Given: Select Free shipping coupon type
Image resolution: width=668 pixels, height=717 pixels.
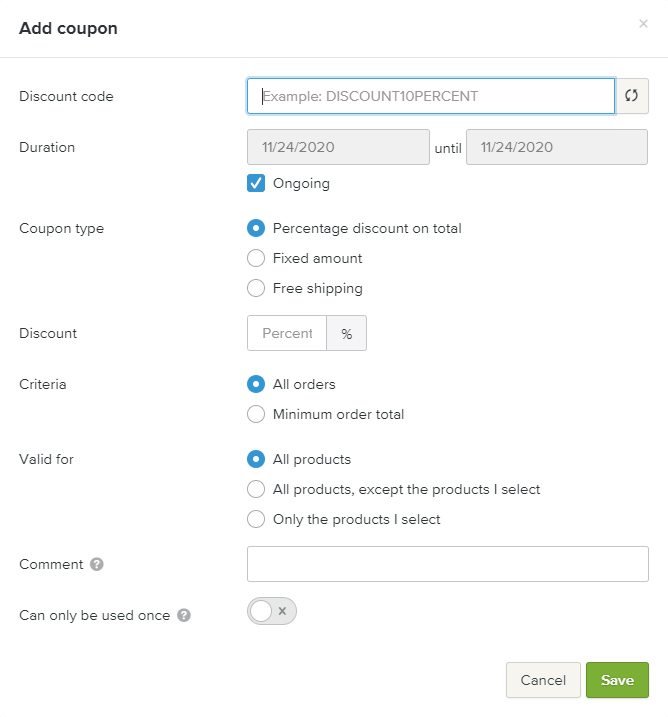Looking at the screenshot, I should tap(256, 288).
